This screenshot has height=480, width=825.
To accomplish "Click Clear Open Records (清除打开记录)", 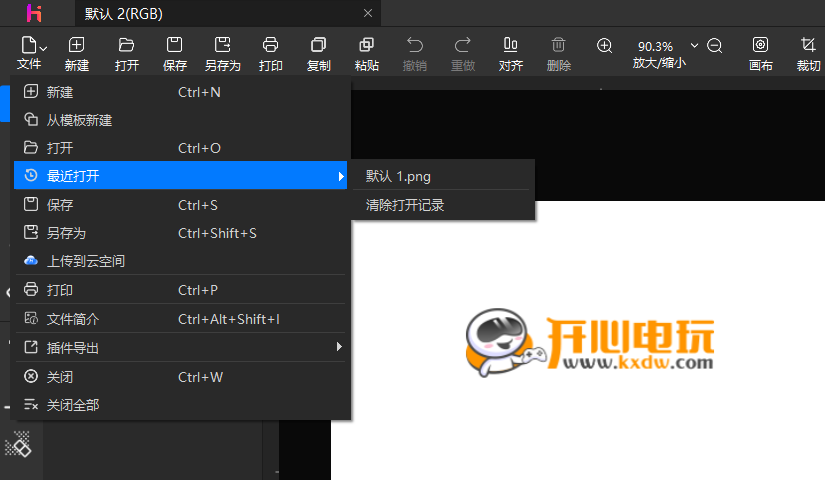I will coord(405,205).
